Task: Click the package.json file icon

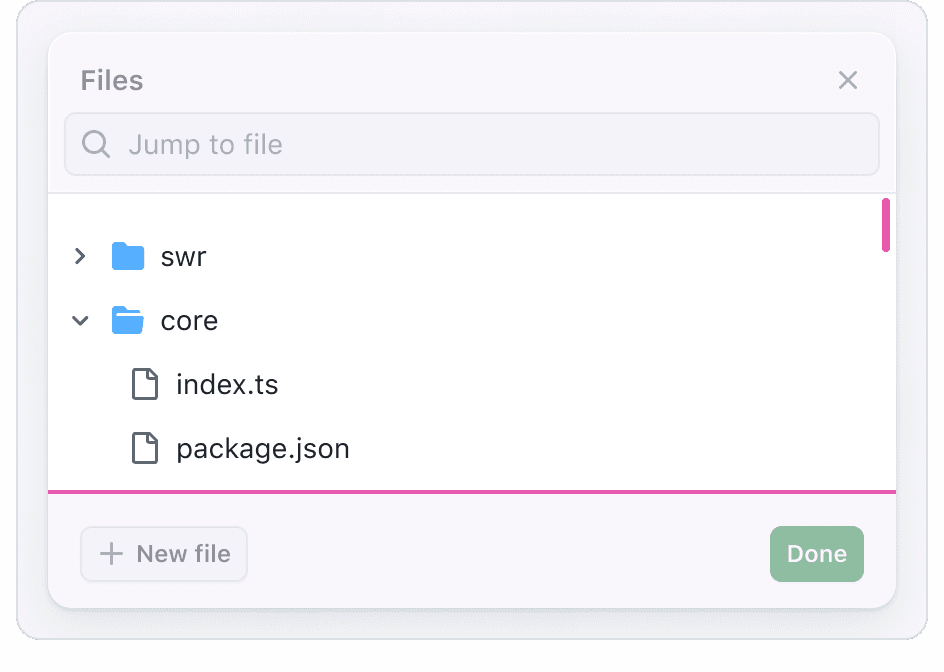Action: pyautogui.click(x=145, y=449)
